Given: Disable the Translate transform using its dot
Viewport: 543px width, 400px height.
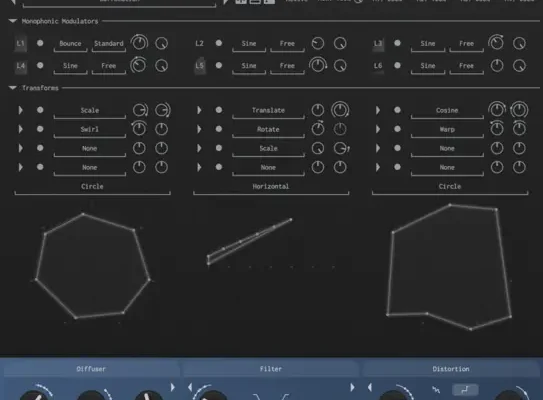Looking at the screenshot, I should point(219,110).
